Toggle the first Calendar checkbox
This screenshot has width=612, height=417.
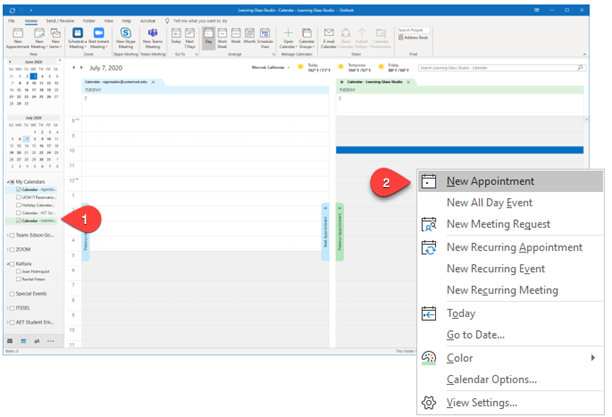tap(18, 189)
